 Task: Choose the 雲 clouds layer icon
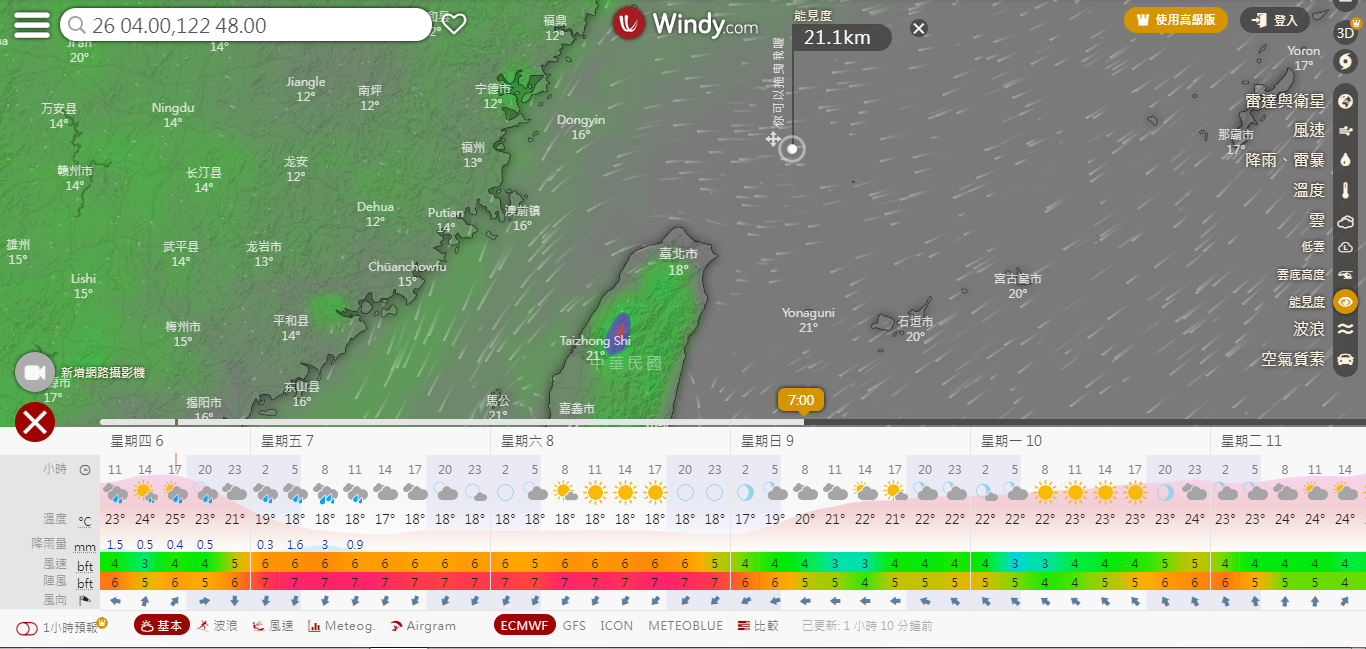1345,221
